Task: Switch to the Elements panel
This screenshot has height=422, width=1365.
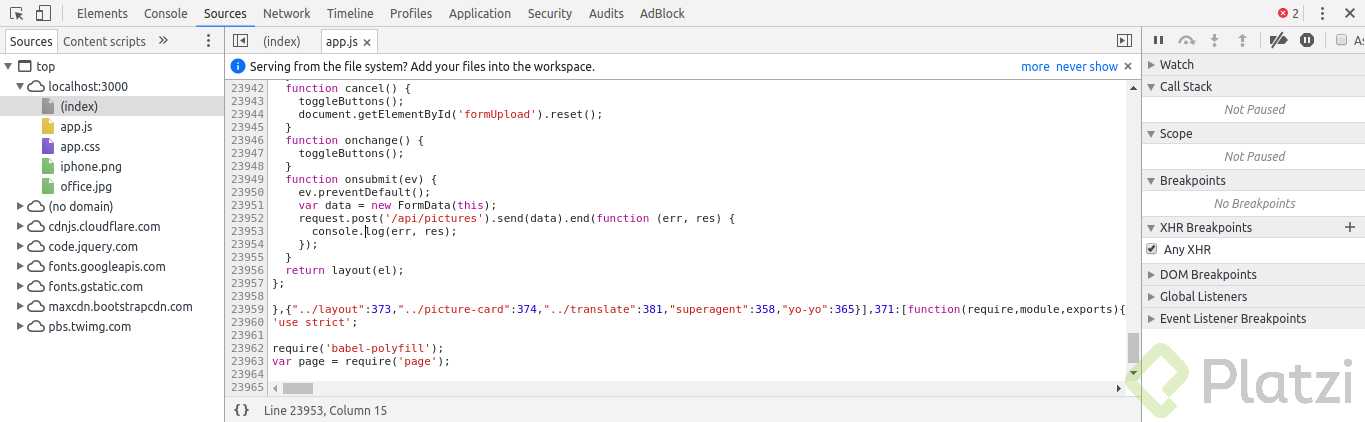Action: coord(102,13)
